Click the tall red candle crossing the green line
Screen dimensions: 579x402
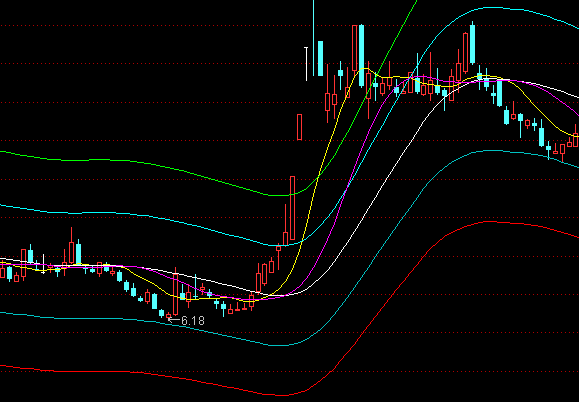292,208
